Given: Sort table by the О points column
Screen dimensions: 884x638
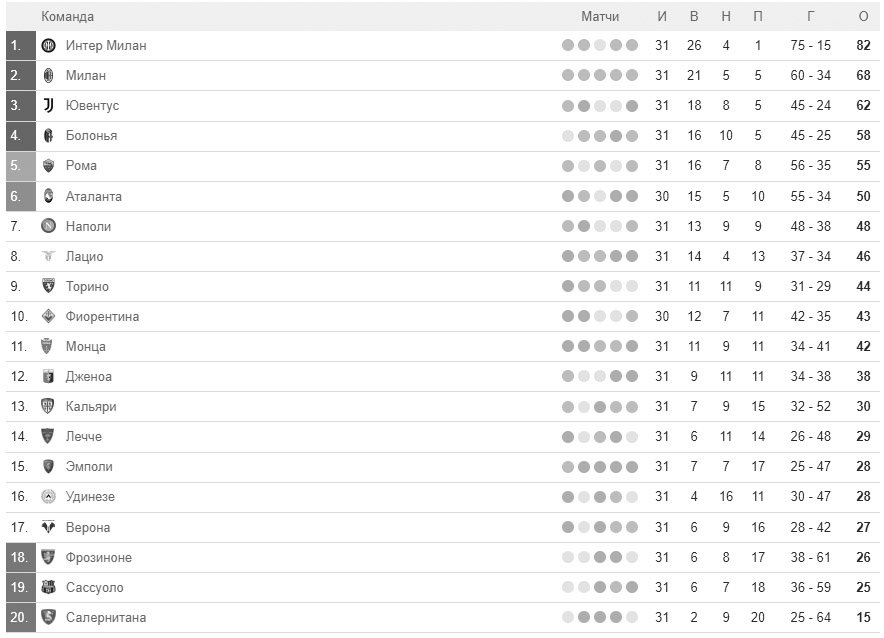Looking at the screenshot, I should click(863, 16).
